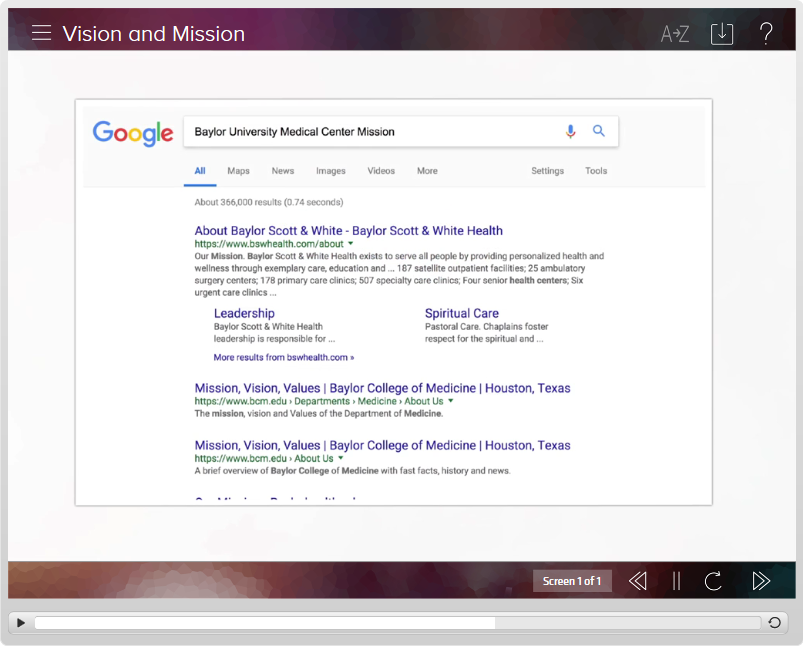Screen dimensions: 803x646
Task: Advance to next screen with double-right arrow
Action: [761, 581]
